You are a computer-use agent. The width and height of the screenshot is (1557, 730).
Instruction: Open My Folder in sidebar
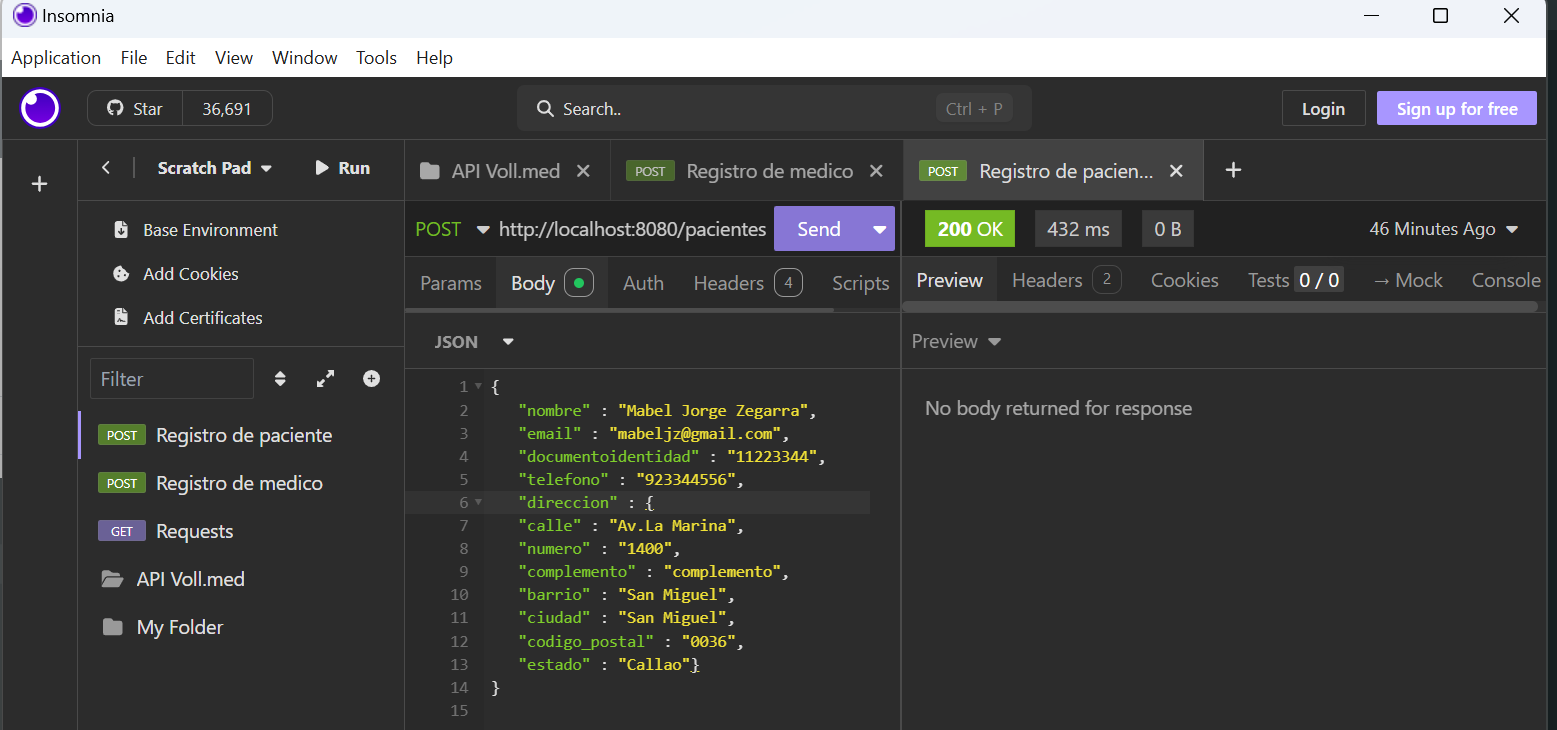pos(240,627)
